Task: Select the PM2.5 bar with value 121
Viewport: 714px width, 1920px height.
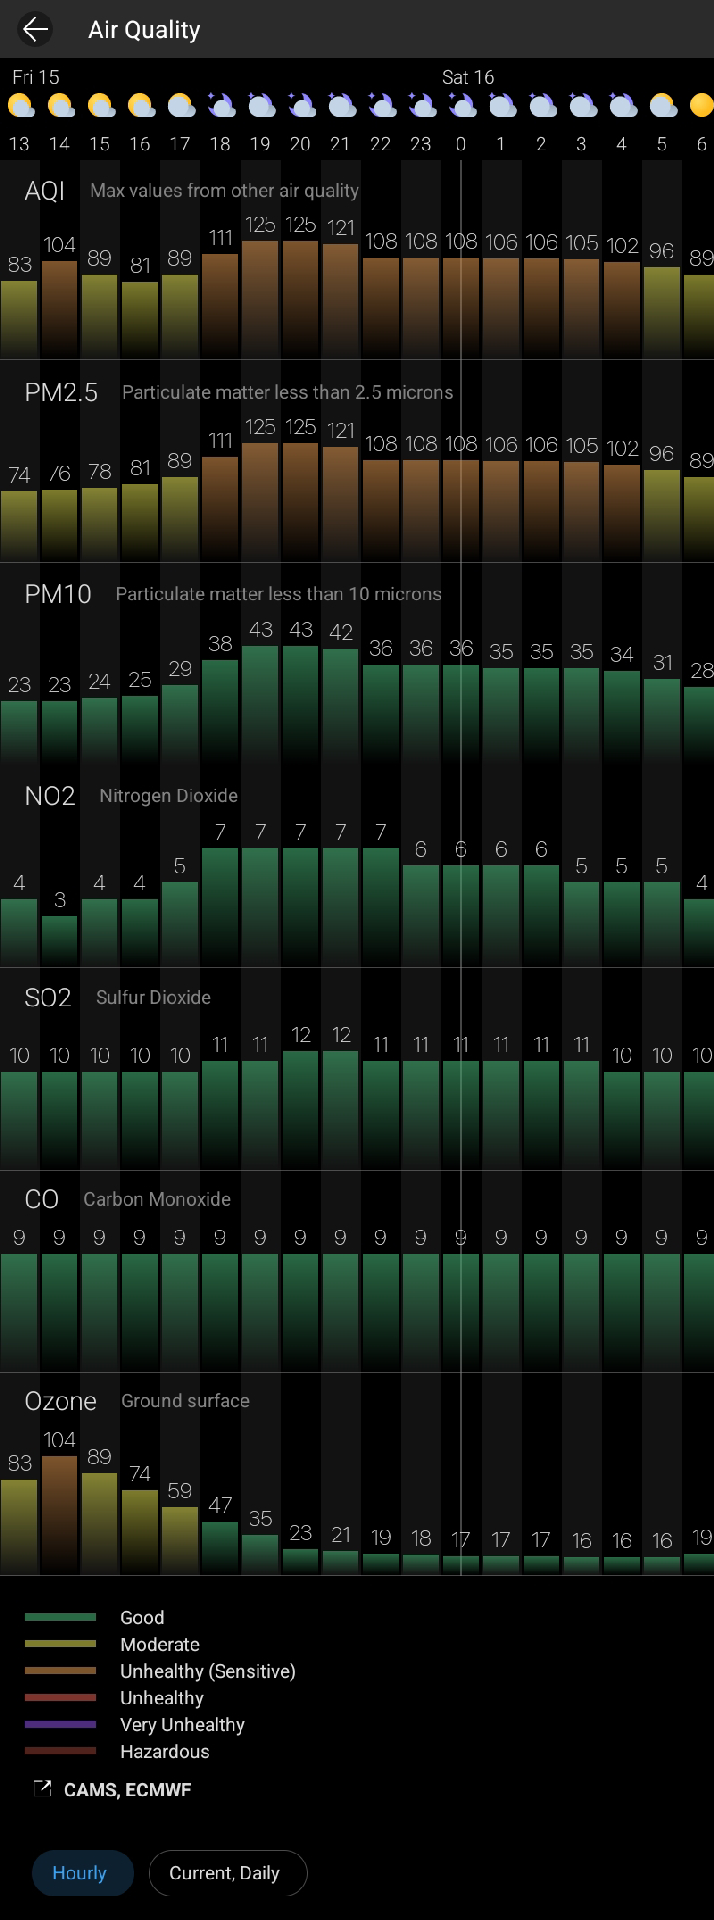Action: click(x=341, y=502)
